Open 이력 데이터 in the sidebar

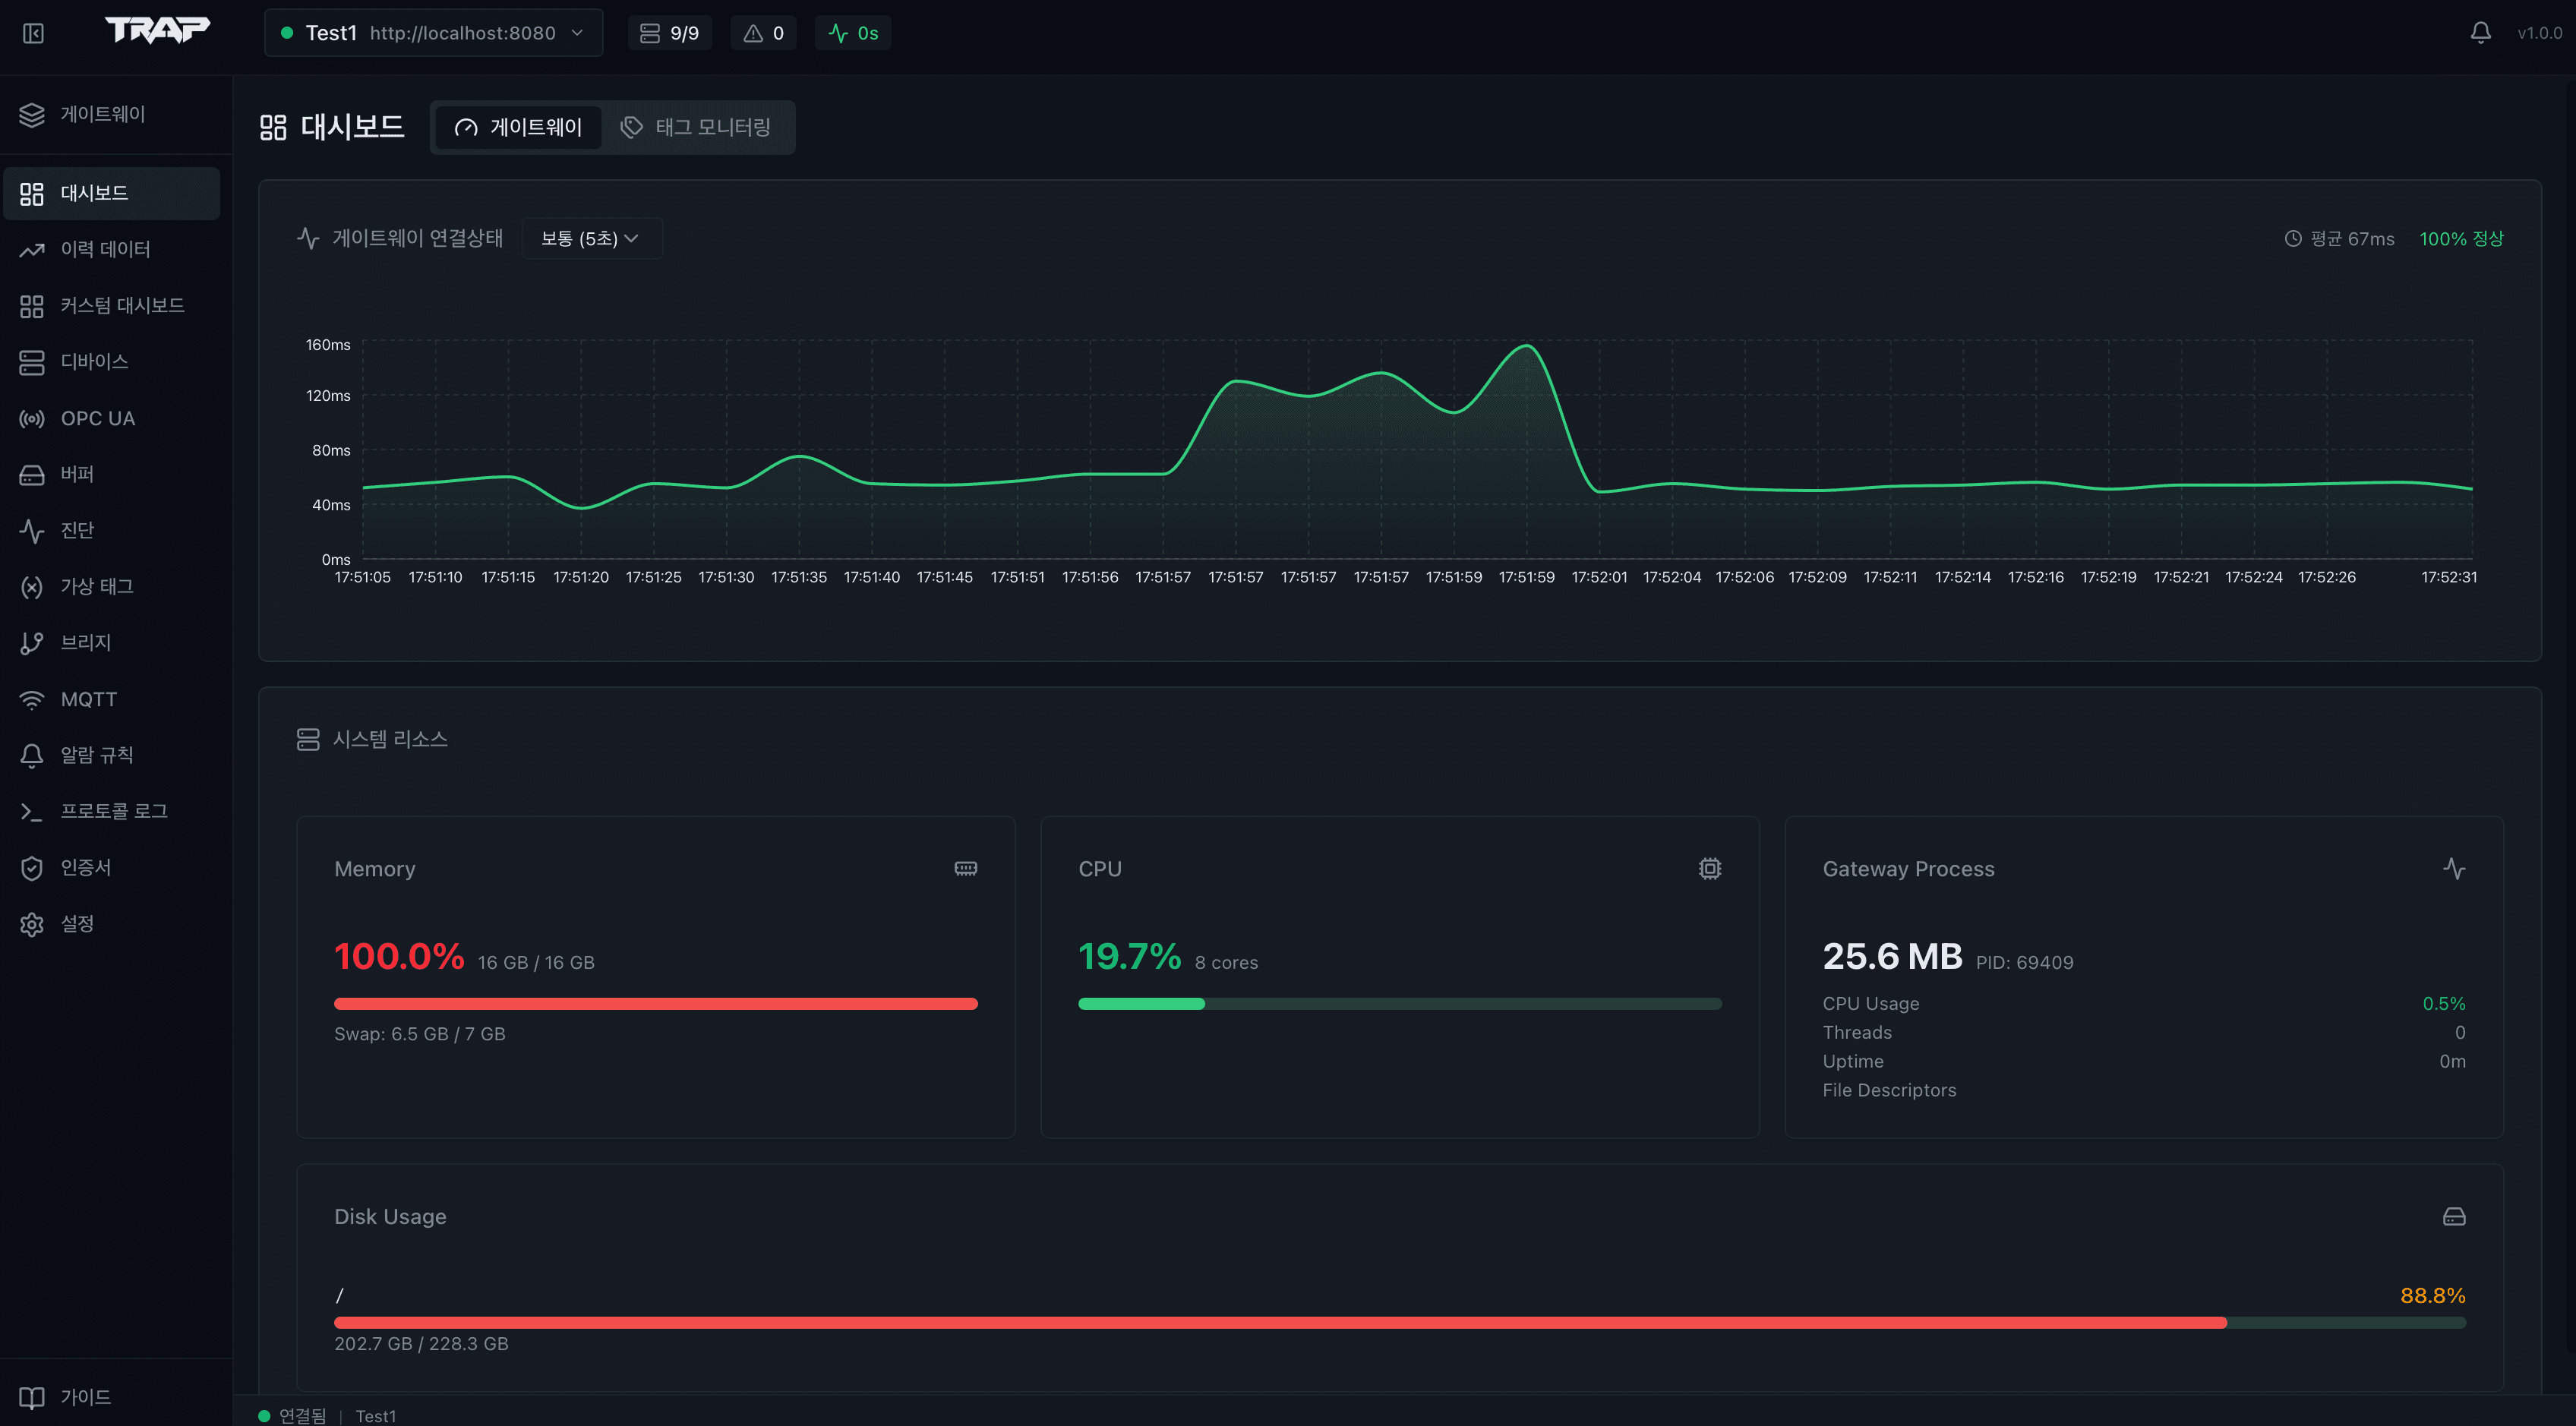112,249
